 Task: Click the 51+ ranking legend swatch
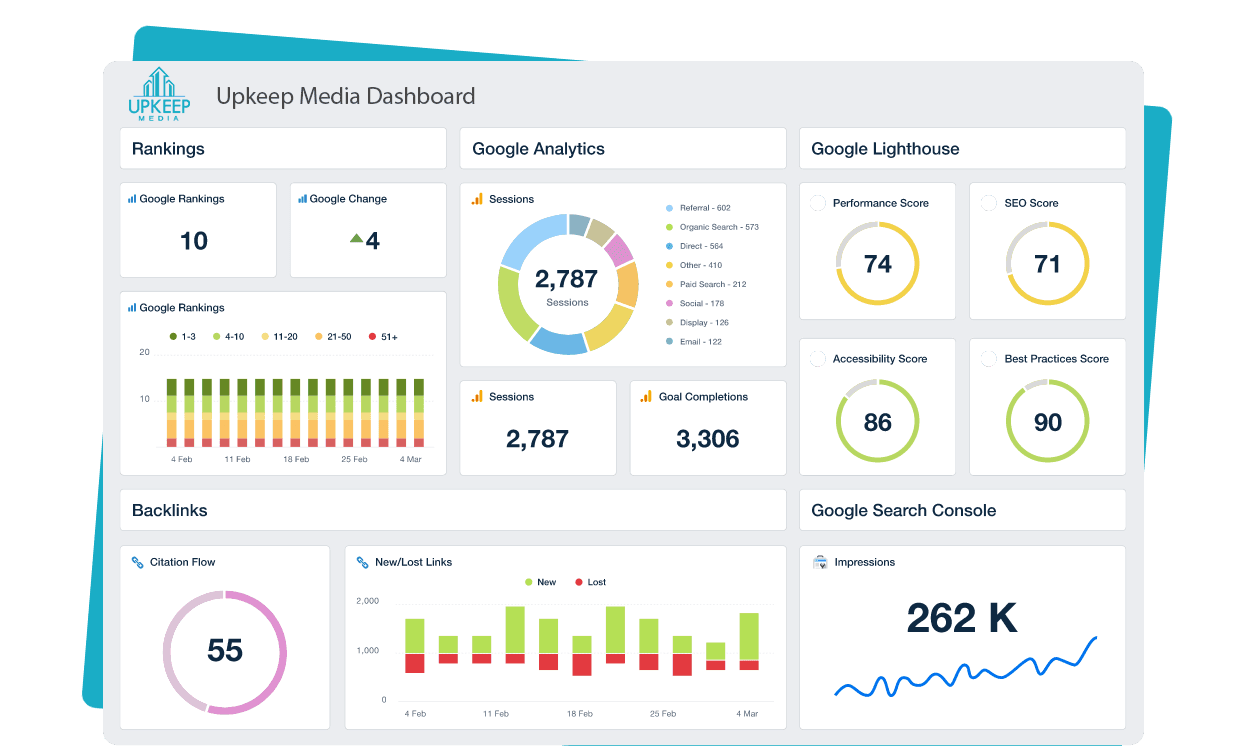tap(373, 337)
